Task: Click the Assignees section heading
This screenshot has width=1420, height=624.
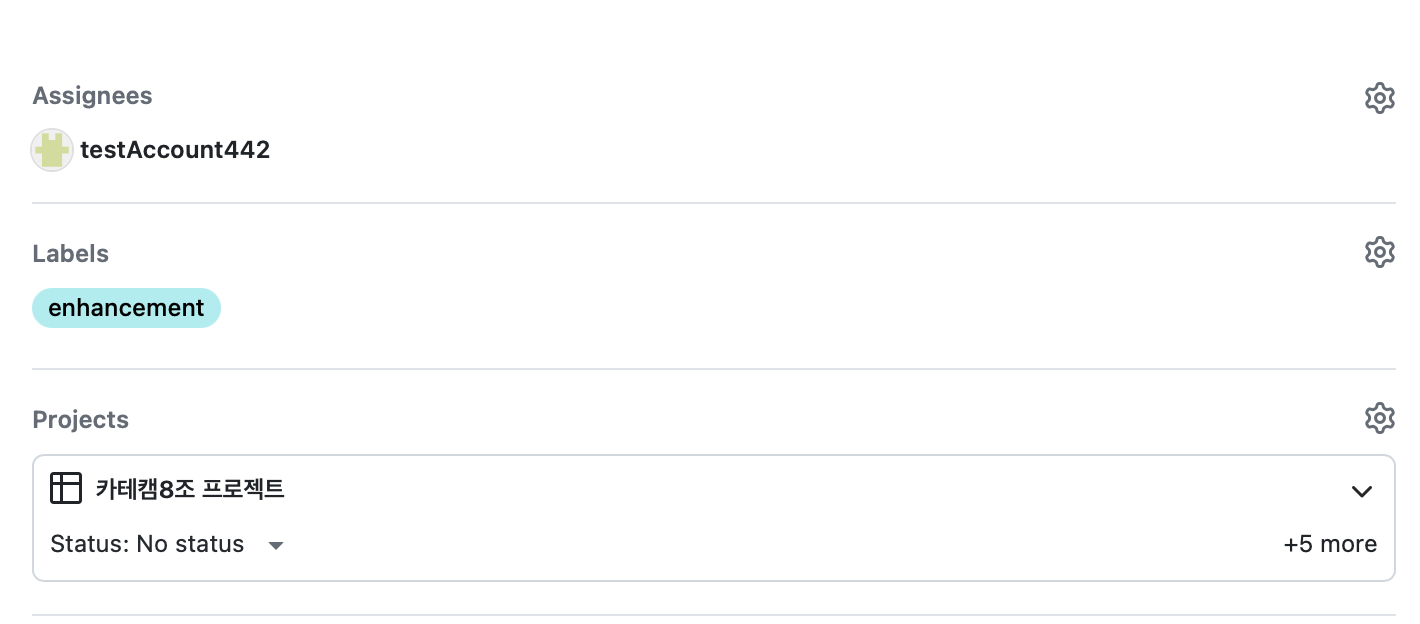Action: [92, 96]
